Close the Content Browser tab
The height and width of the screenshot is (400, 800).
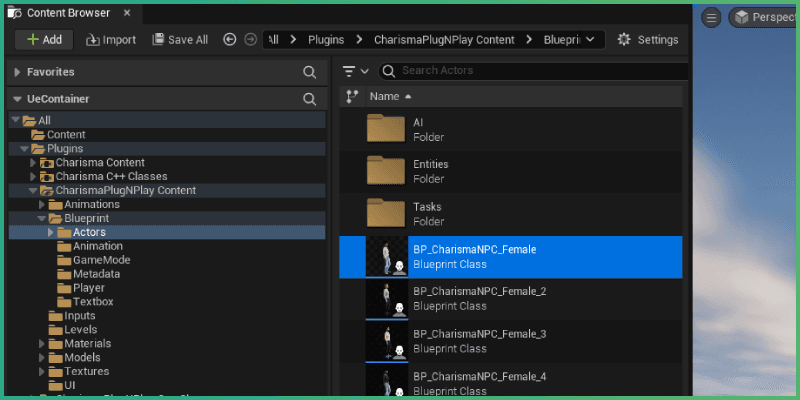coord(127,13)
